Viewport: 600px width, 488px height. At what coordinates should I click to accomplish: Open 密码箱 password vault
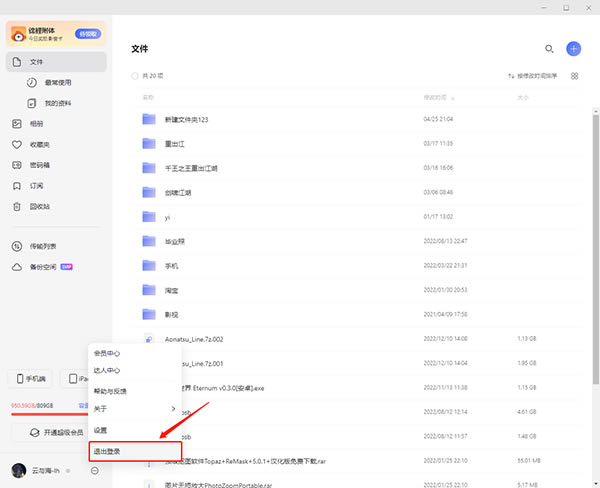38,165
